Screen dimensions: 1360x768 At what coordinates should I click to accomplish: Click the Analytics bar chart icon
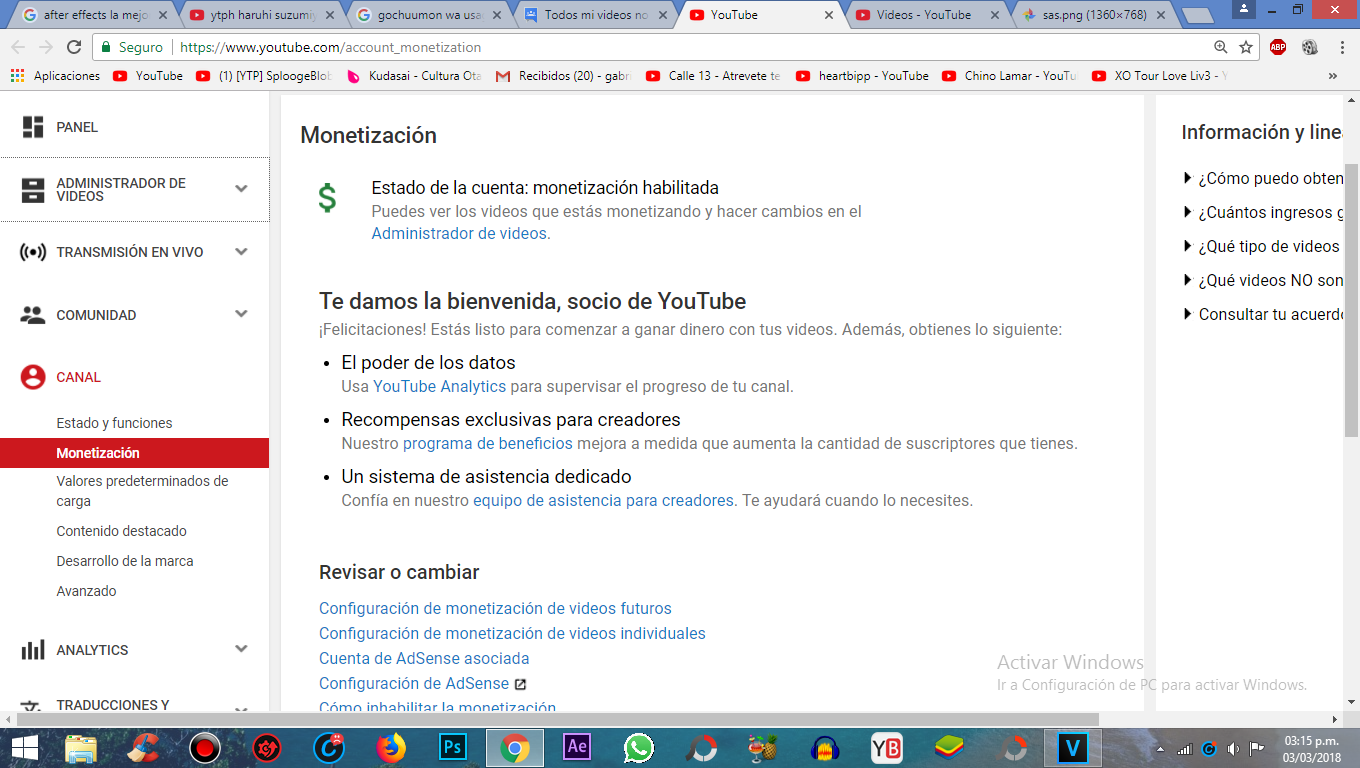click(x=33, y=650)
